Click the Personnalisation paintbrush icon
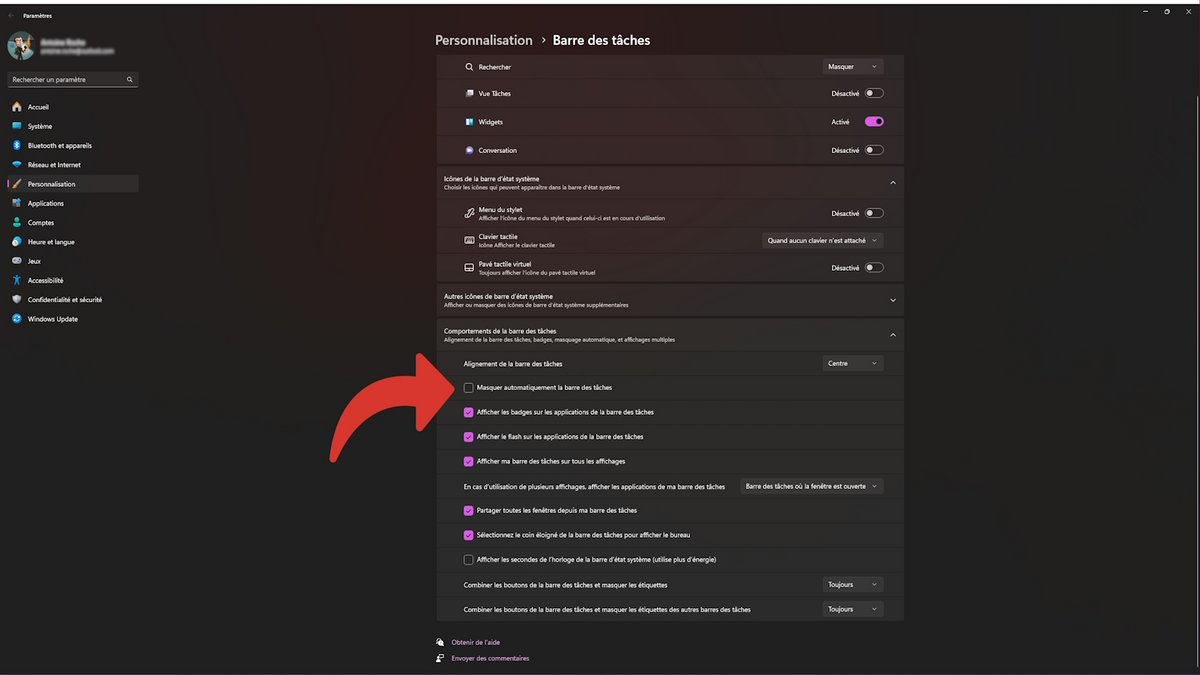The image size is (1200, 675). pos(17,184)
